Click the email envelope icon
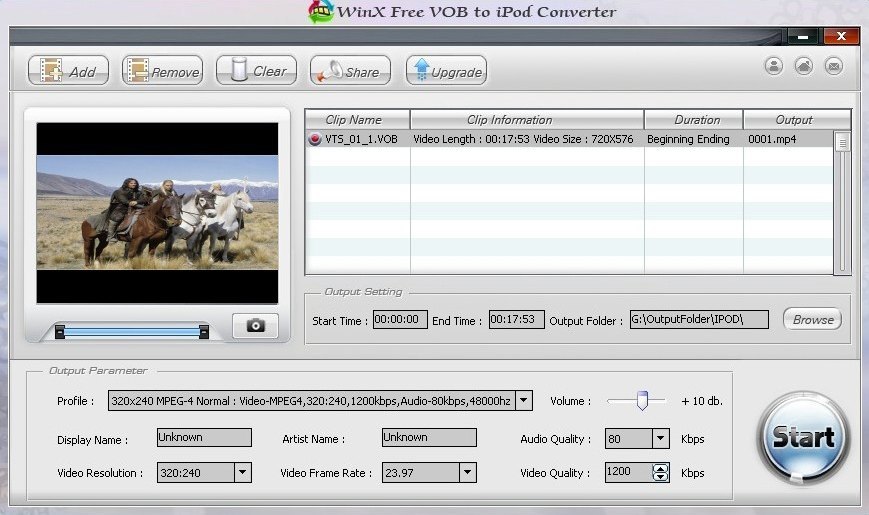The image size is (869, 515). (834, 67)
